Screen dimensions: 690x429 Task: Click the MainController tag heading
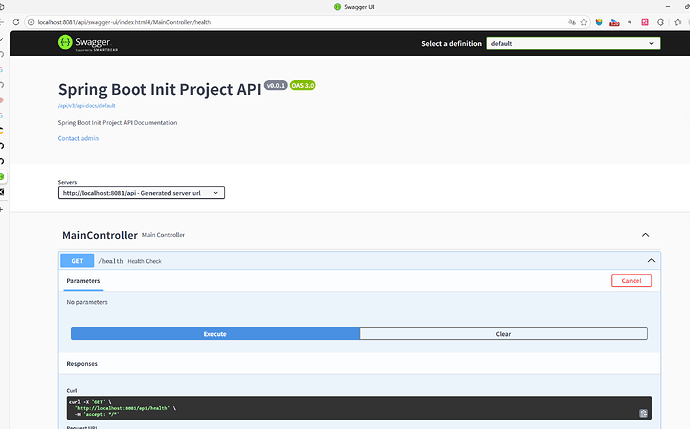pyautogui.click(x=100, y=235)
